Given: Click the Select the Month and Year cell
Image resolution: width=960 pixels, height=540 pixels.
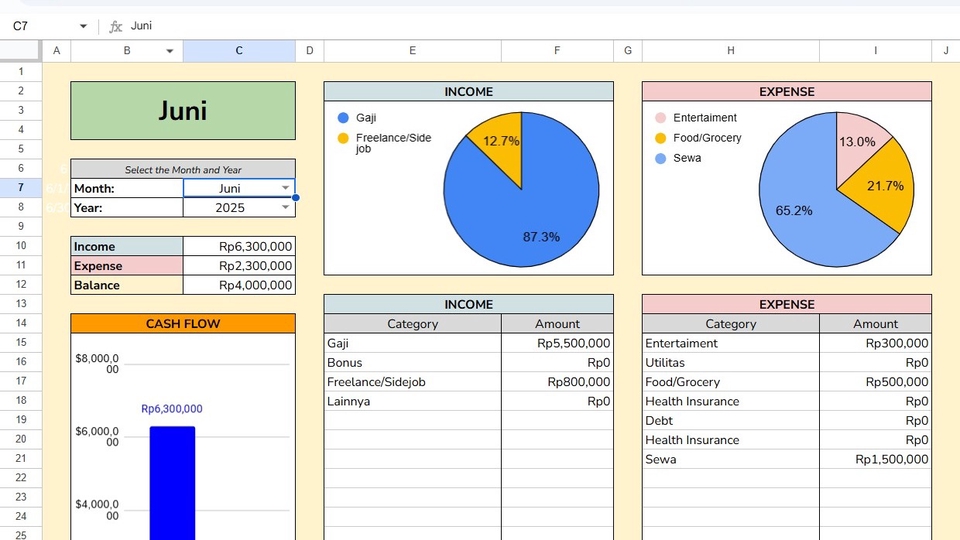Looking at the screenshot, I should pos(183,169).
